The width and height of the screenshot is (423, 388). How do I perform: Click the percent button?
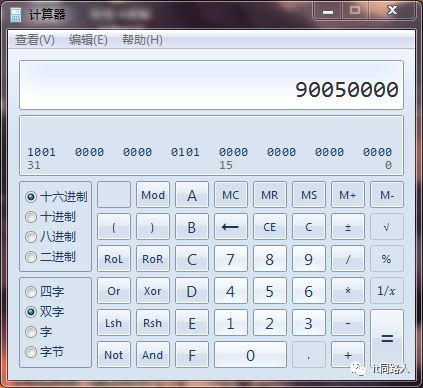coord(387,259)
